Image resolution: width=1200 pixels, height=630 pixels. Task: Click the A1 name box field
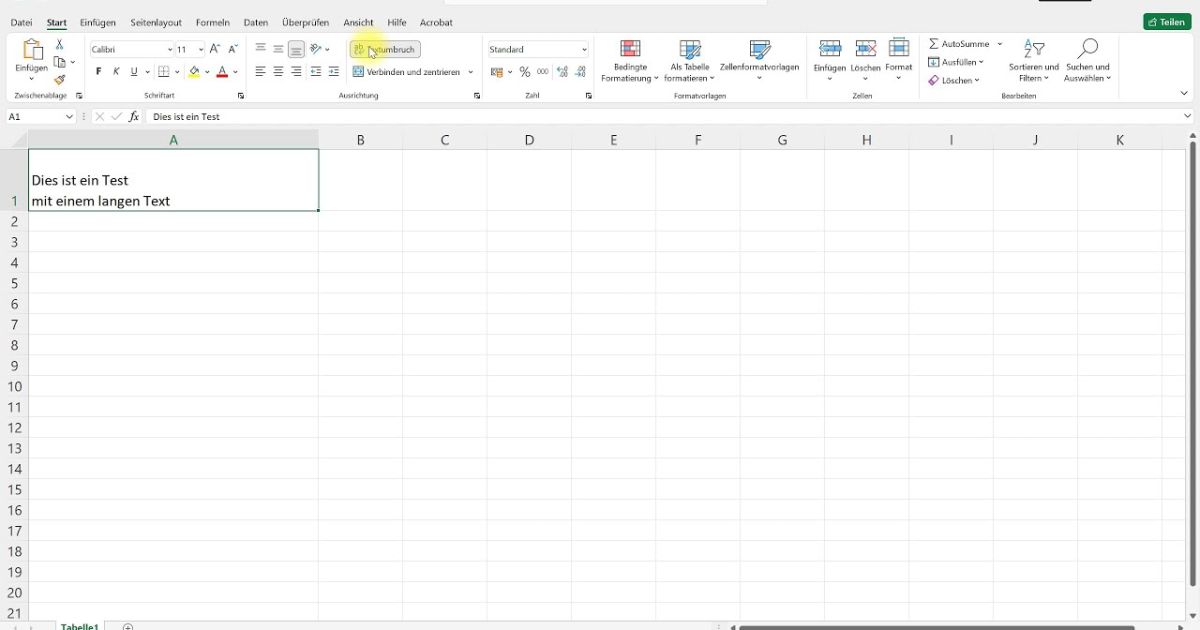(x=35, y=117)
